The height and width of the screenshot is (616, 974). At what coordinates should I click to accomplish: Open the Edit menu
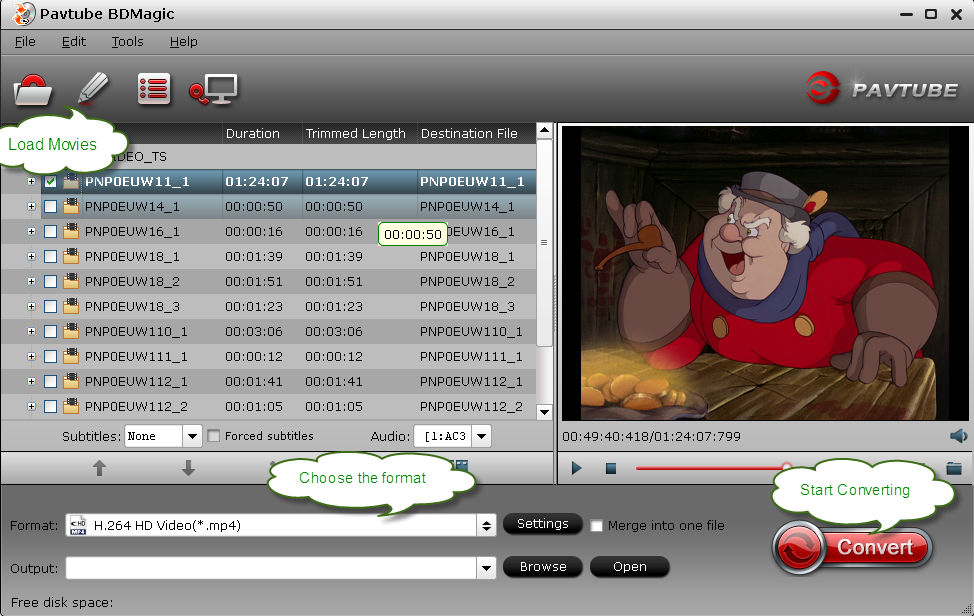[x=74, y=42]
